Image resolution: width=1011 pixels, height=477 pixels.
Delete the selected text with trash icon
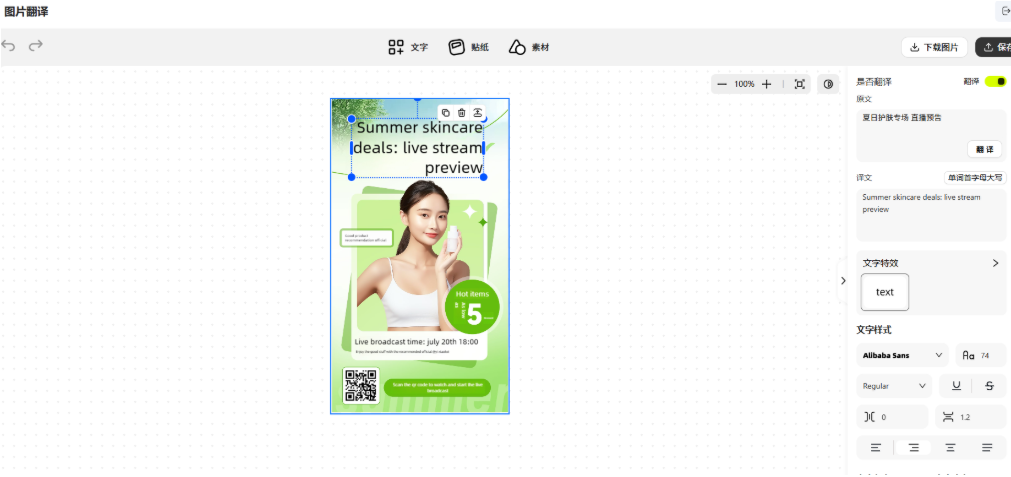pyautogui.click(x=462, y=113)
